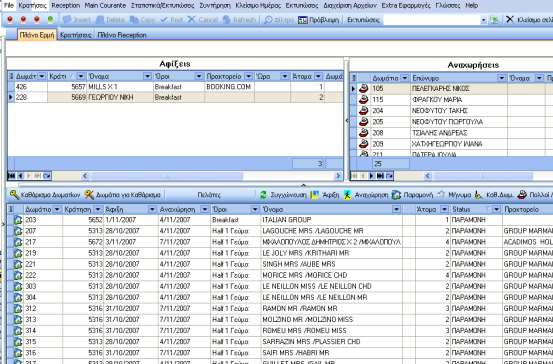Open the Δωμάτιο column filter in the Αναχωρήσεις grid
The width and height of the screenshot is (553, 364).
pyautogui.click(x=405, y=78)
